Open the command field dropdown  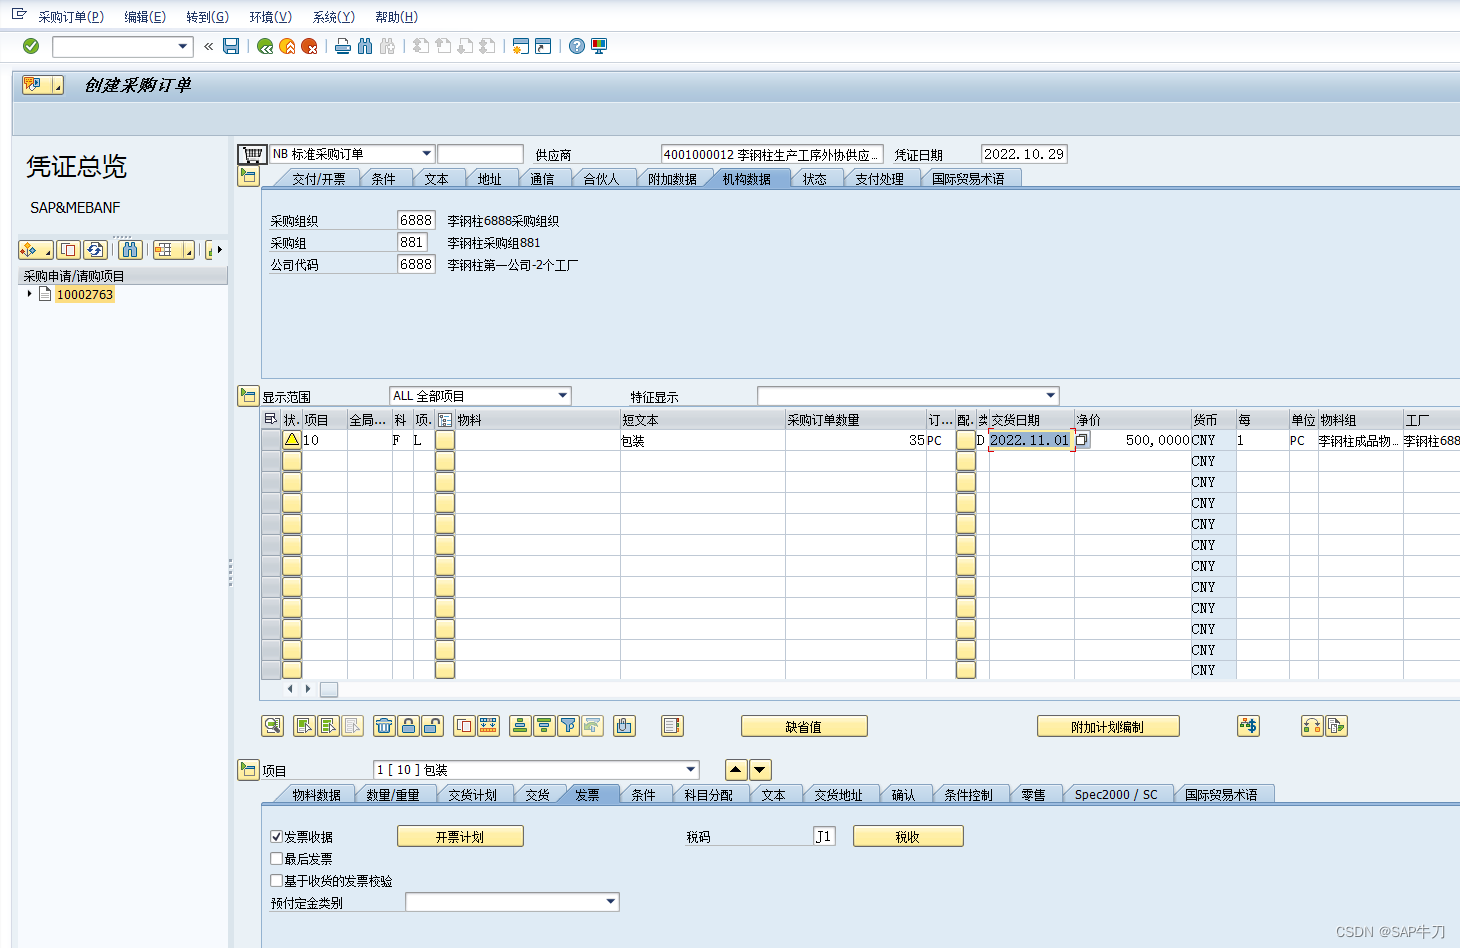point(182,46)
